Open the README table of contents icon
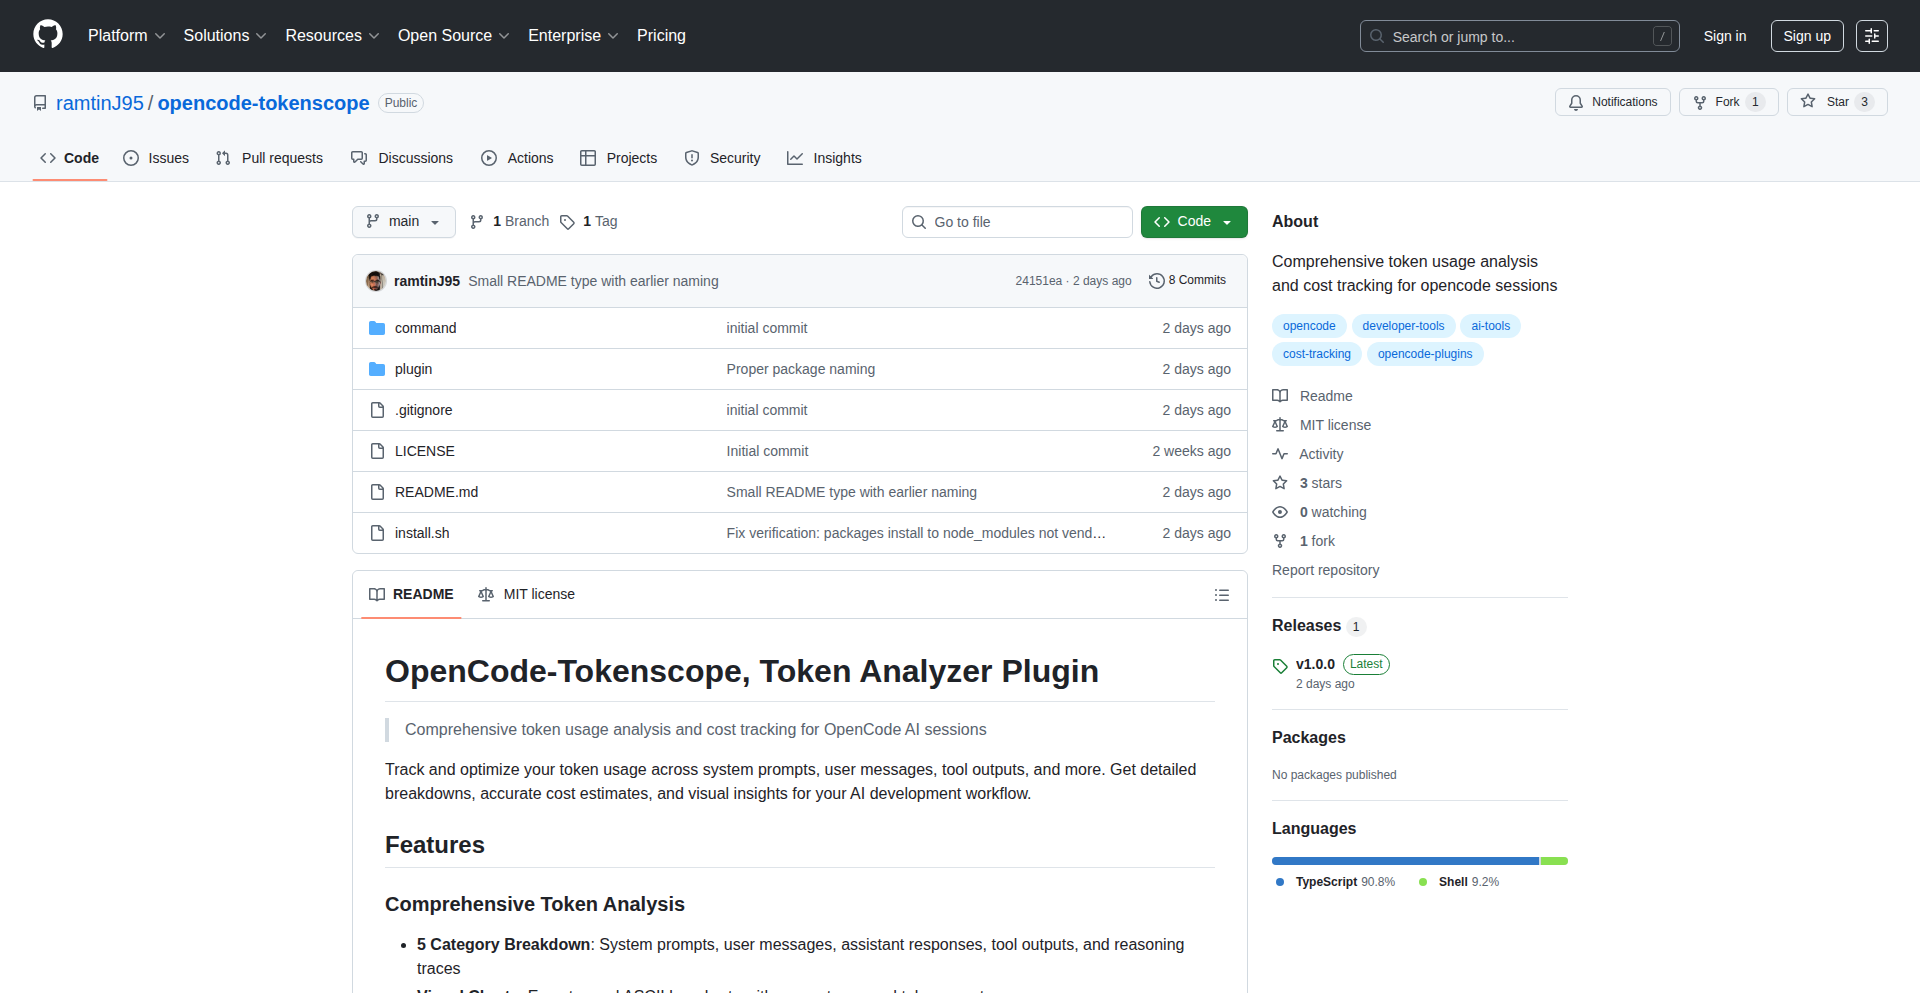The image size is (1920, 993). (x=1221, y=594)
